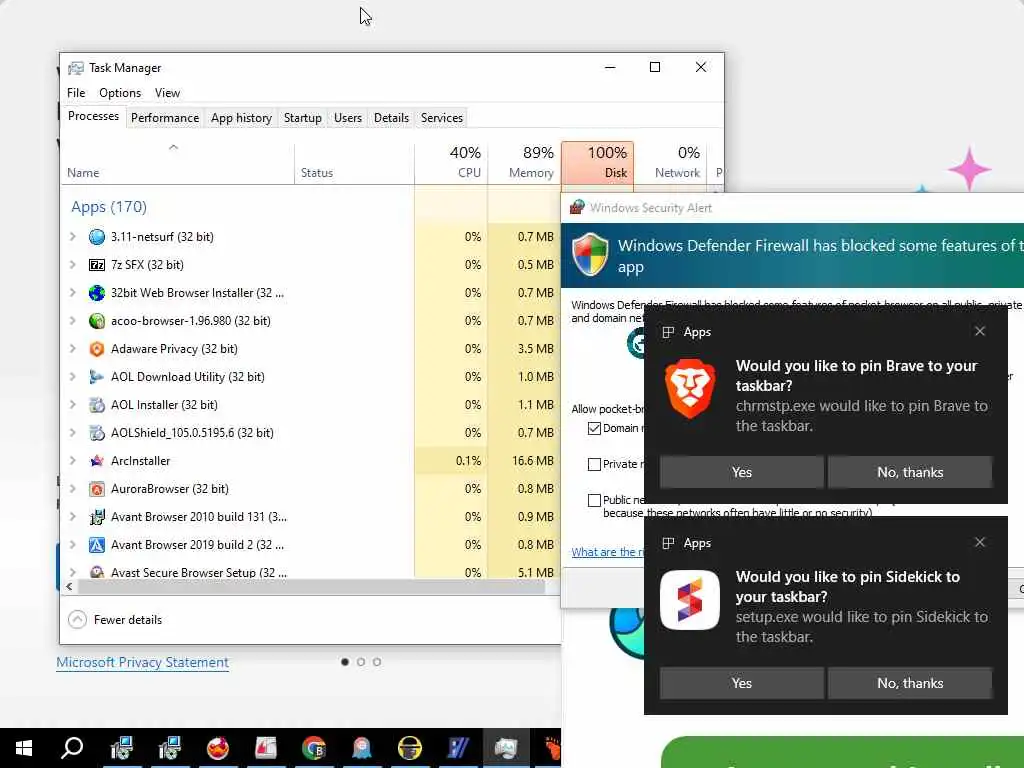Click the Avant Browser 2010 icon

click(x=97, y=517)
